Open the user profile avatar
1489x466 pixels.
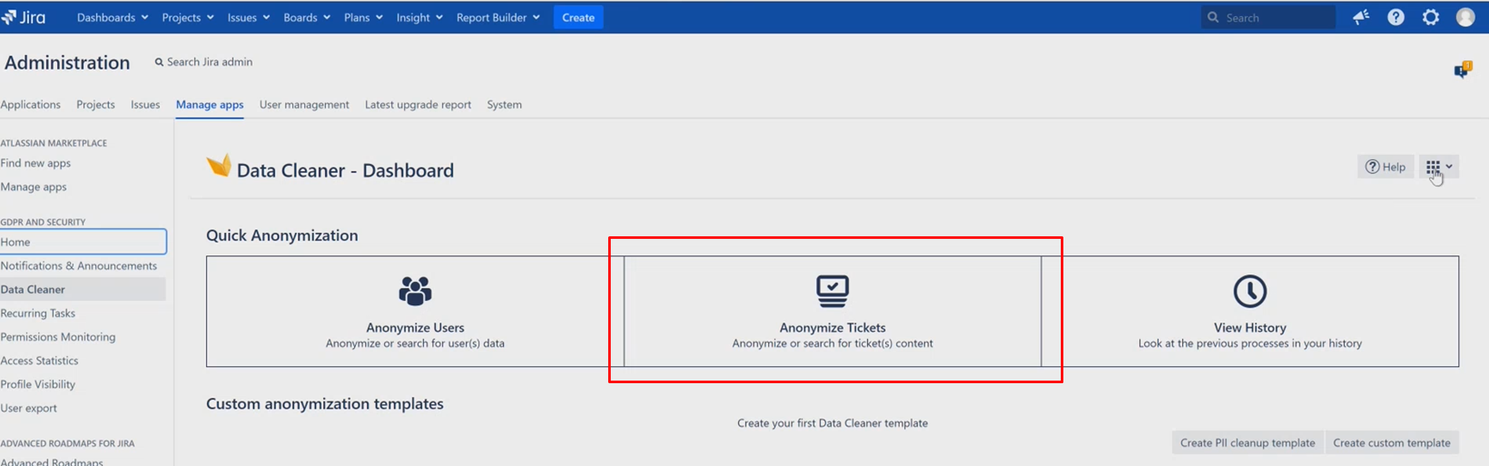[1465, 17]
